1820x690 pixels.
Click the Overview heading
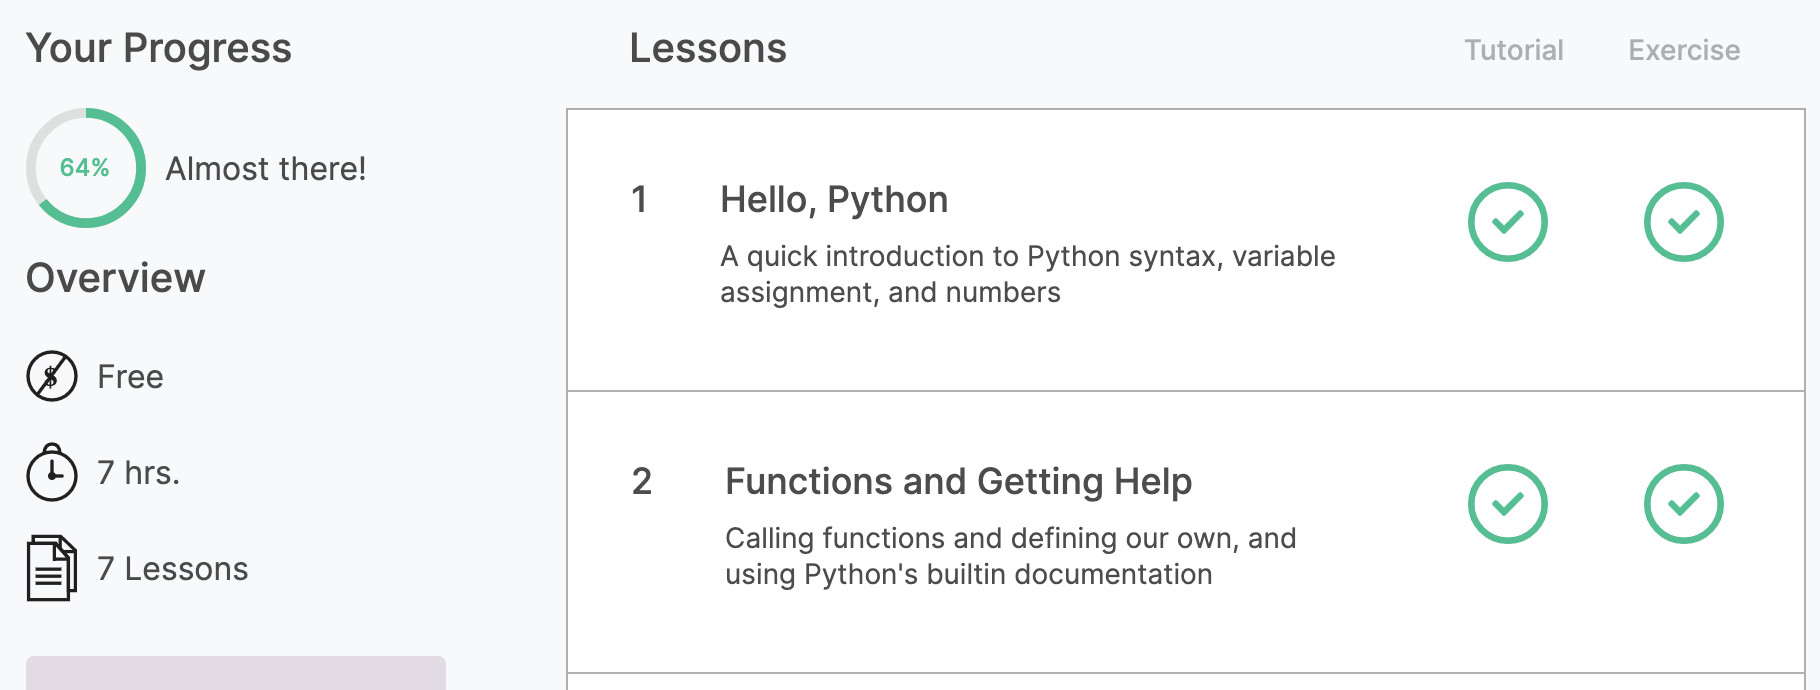[x=116, y=278]
